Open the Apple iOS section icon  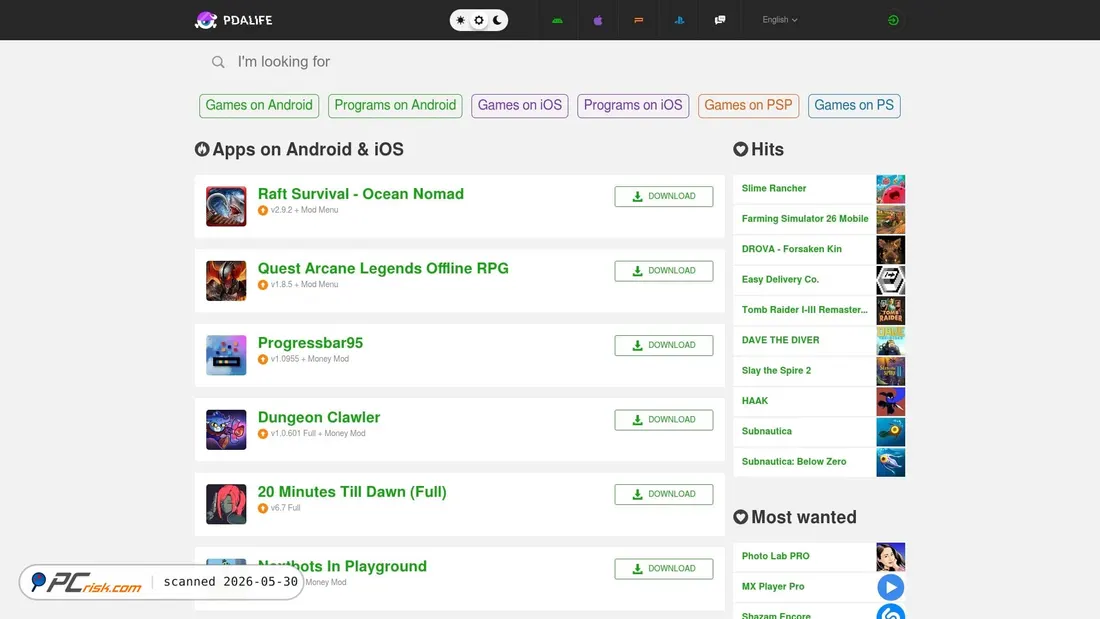[x=598, y=20]
